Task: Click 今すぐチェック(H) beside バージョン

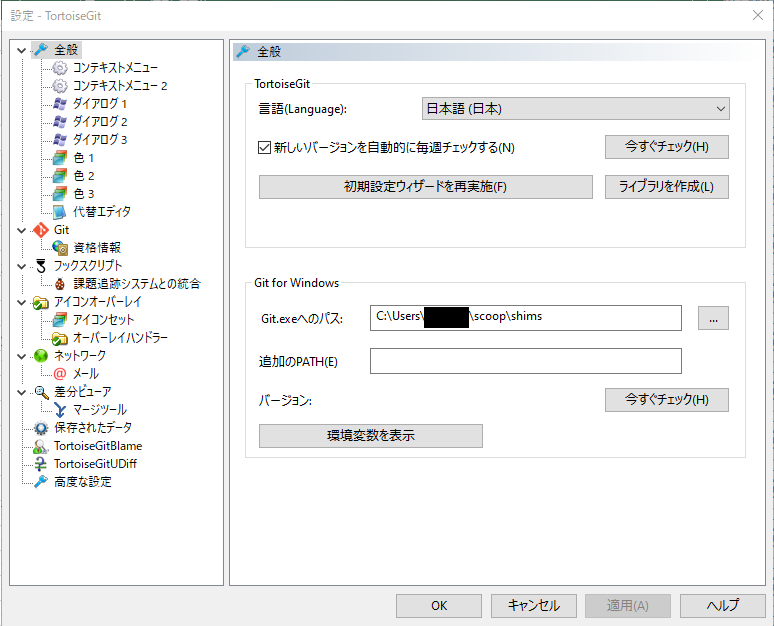Action: point(667,400)
